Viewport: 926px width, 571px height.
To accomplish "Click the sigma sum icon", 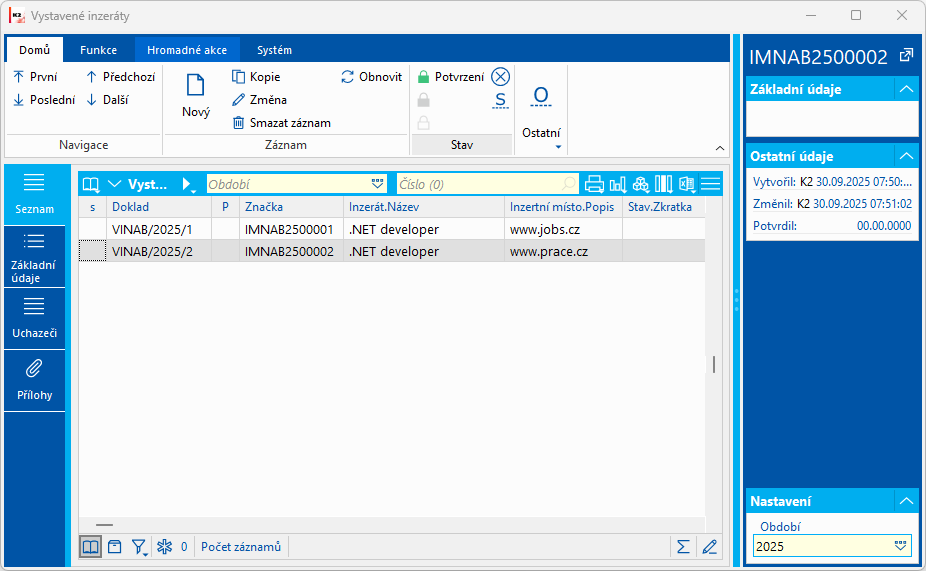I will tap(683, 547).
